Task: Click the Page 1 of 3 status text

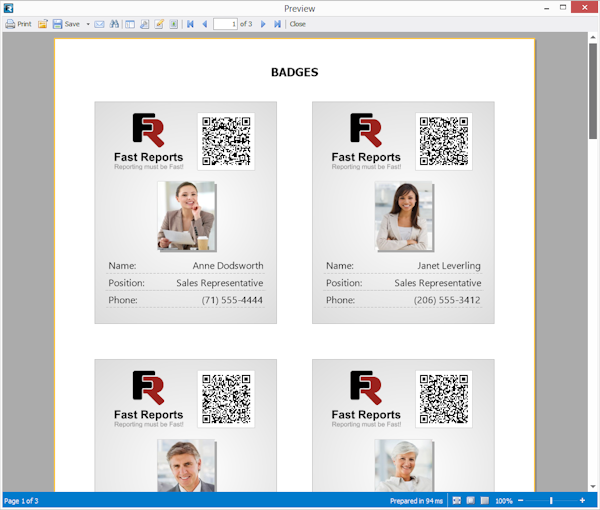Action: [x=21, y=501]
